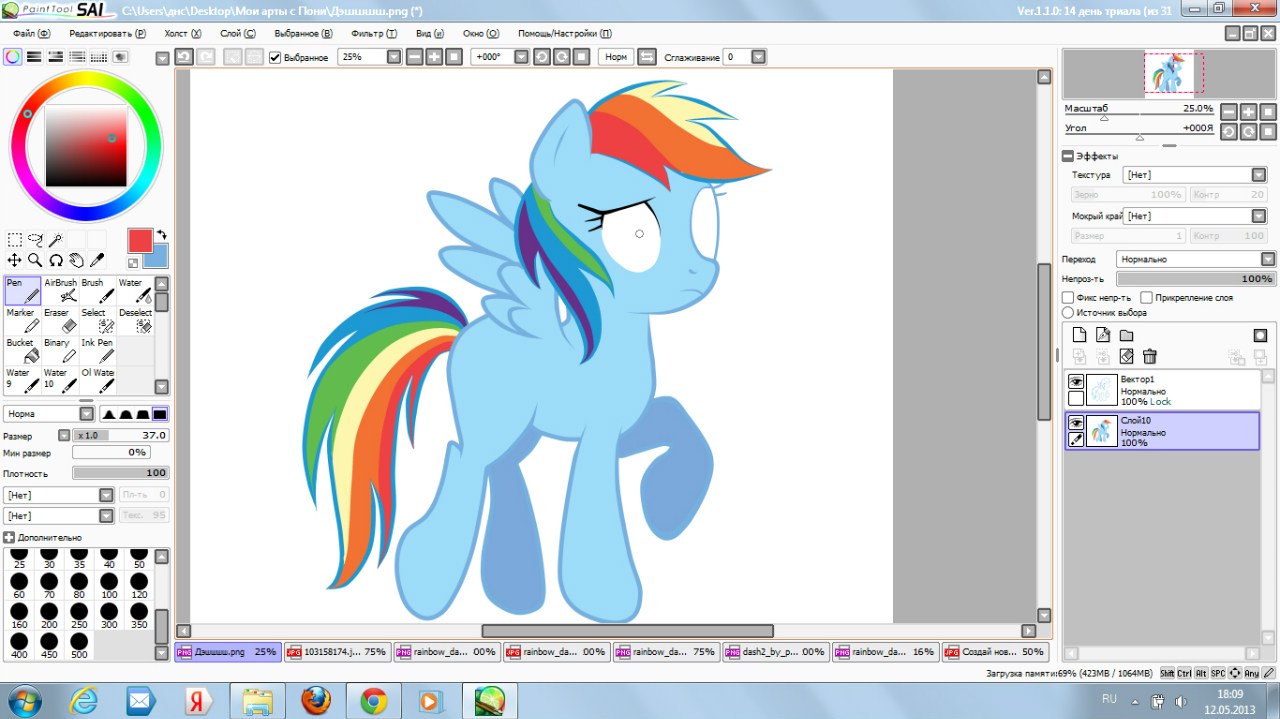Pick the Eraser tool

60,321
